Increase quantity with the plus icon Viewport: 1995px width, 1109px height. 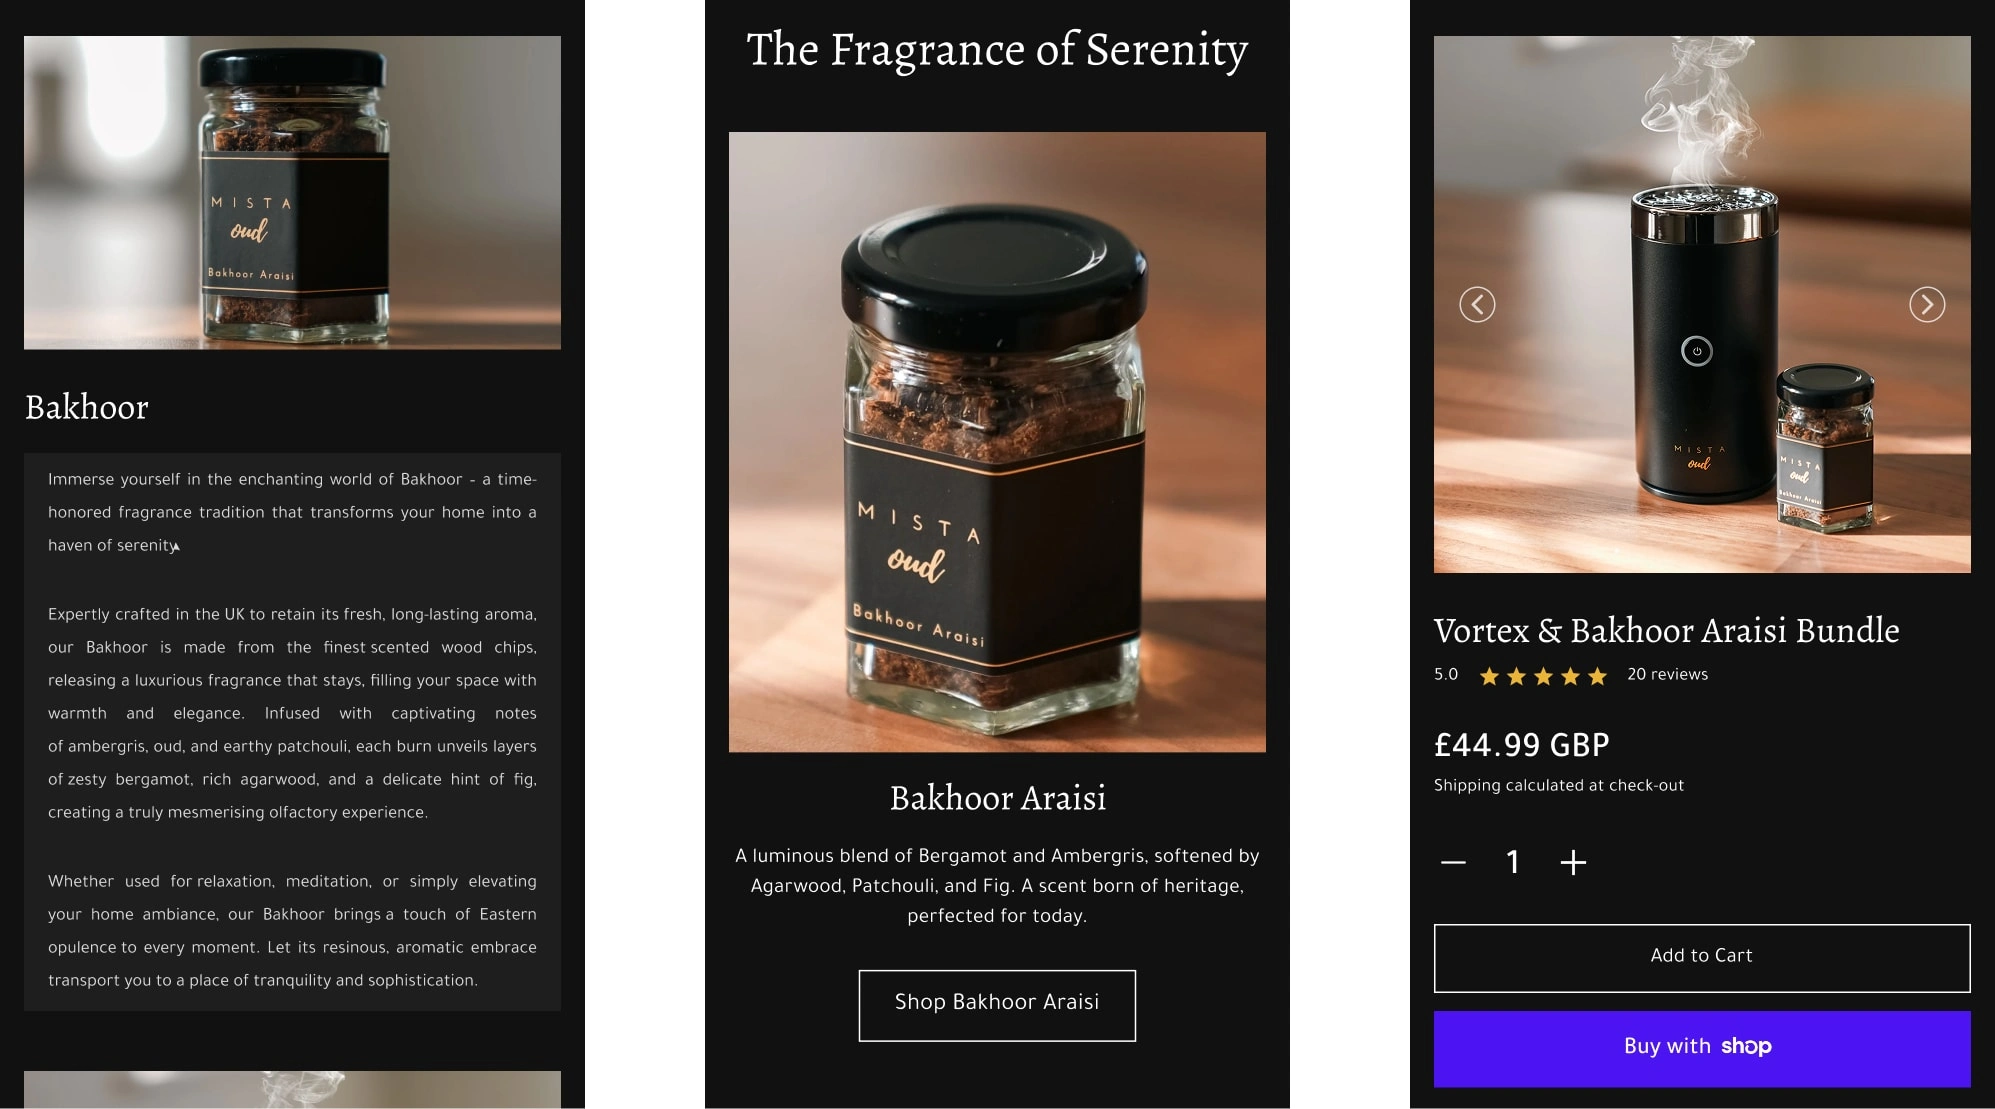tap(1573, 862)
